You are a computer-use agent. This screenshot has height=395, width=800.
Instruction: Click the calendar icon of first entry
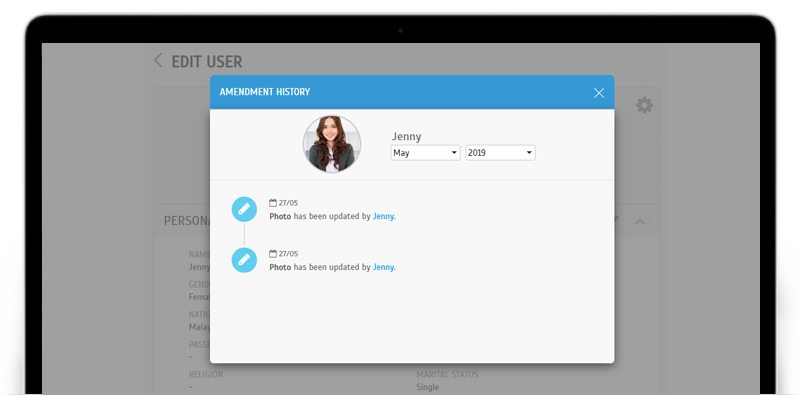(x=273, y=203)
